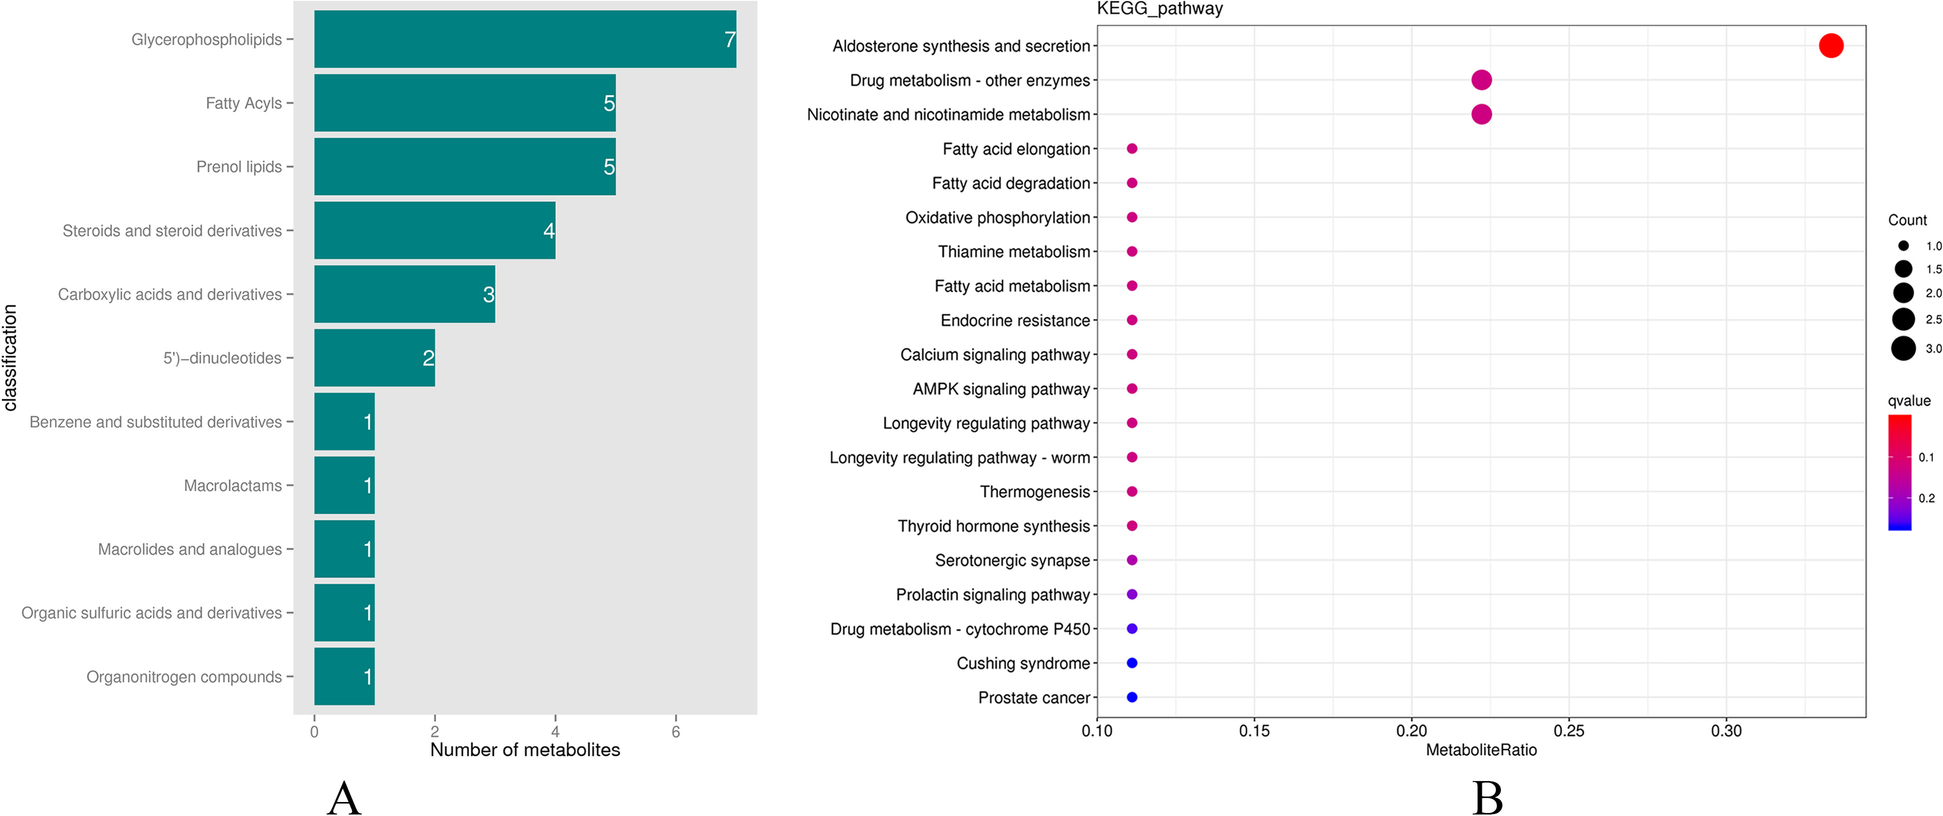The height and width of the screenshot is (816, 1943).
Task: Click the Count legend 1.0 circle
Action: tap(1903, 246)
